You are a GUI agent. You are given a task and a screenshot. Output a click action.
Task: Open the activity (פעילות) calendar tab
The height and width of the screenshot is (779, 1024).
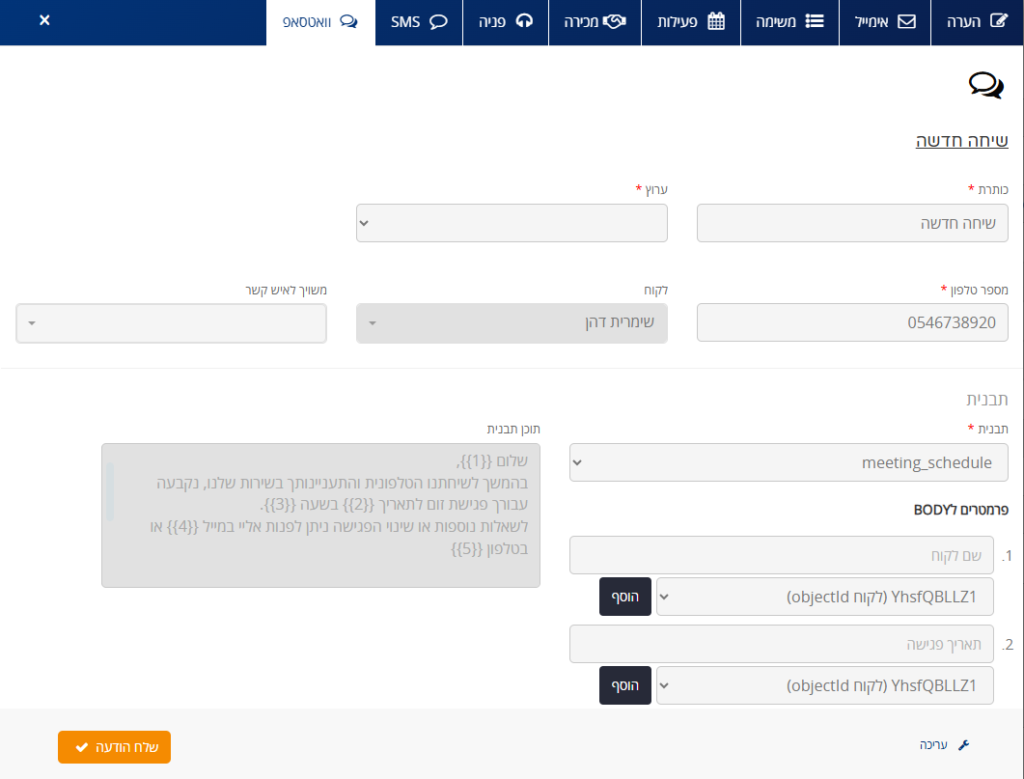(691, 22)
